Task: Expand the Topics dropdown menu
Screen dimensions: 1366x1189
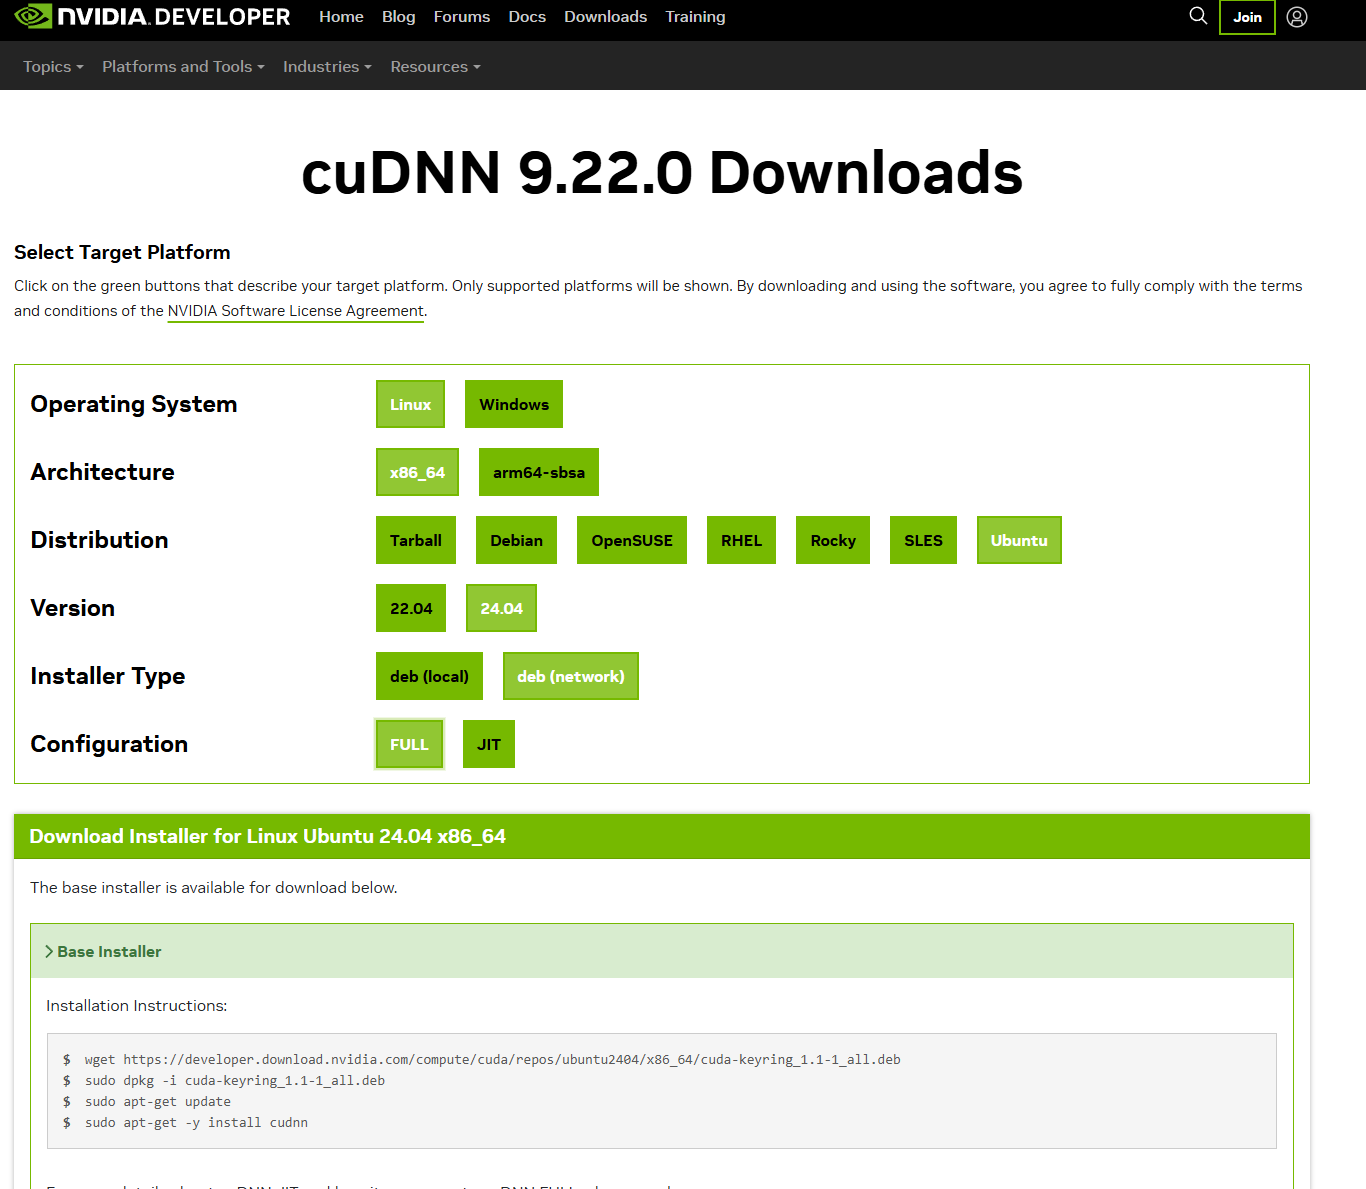Action: [x=53, y=66]
